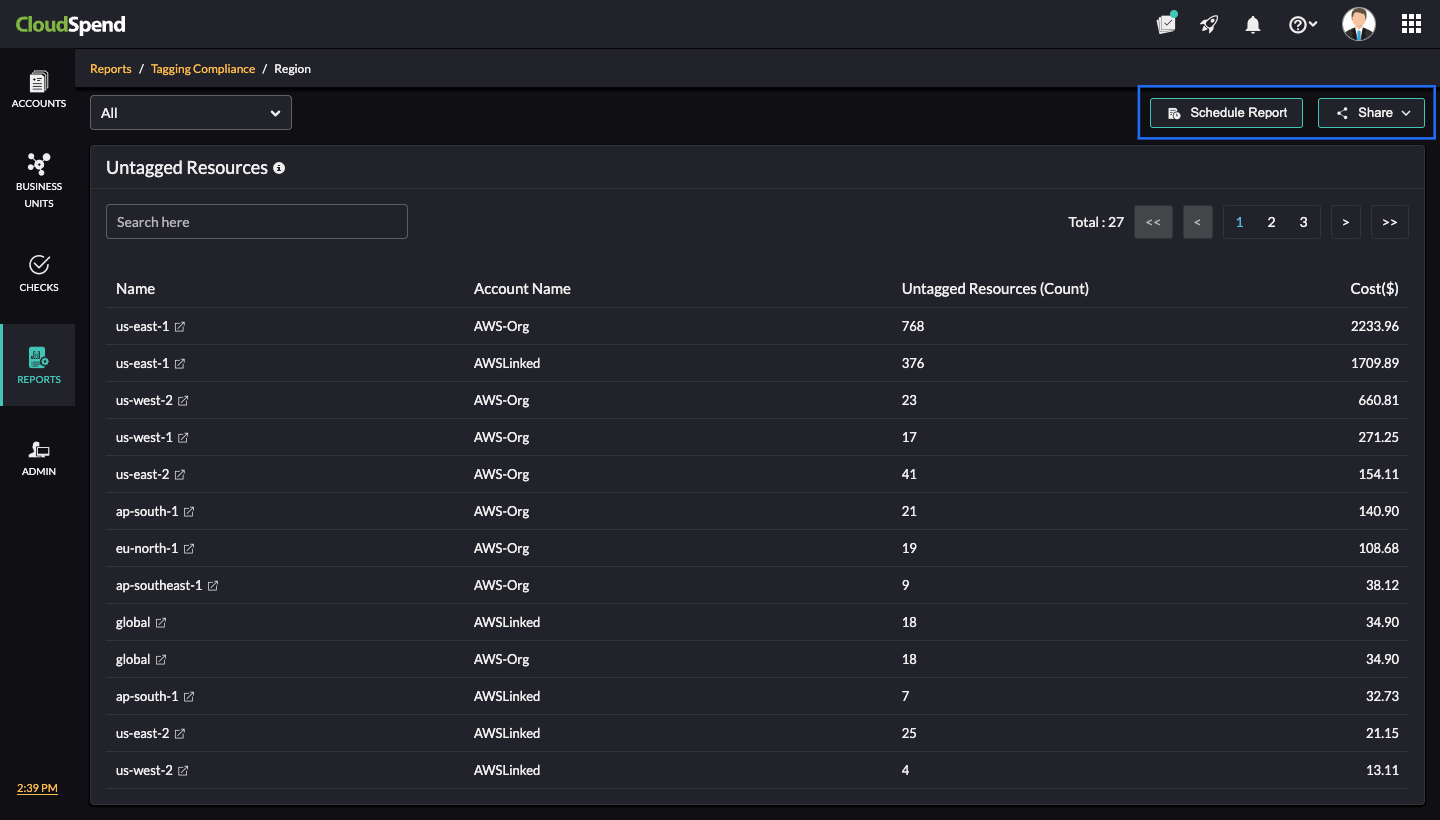The width and height of the screenshot is (1440, 820).
Task: Open the external link icon next to us-east-1
Action: tap(182, 326)
